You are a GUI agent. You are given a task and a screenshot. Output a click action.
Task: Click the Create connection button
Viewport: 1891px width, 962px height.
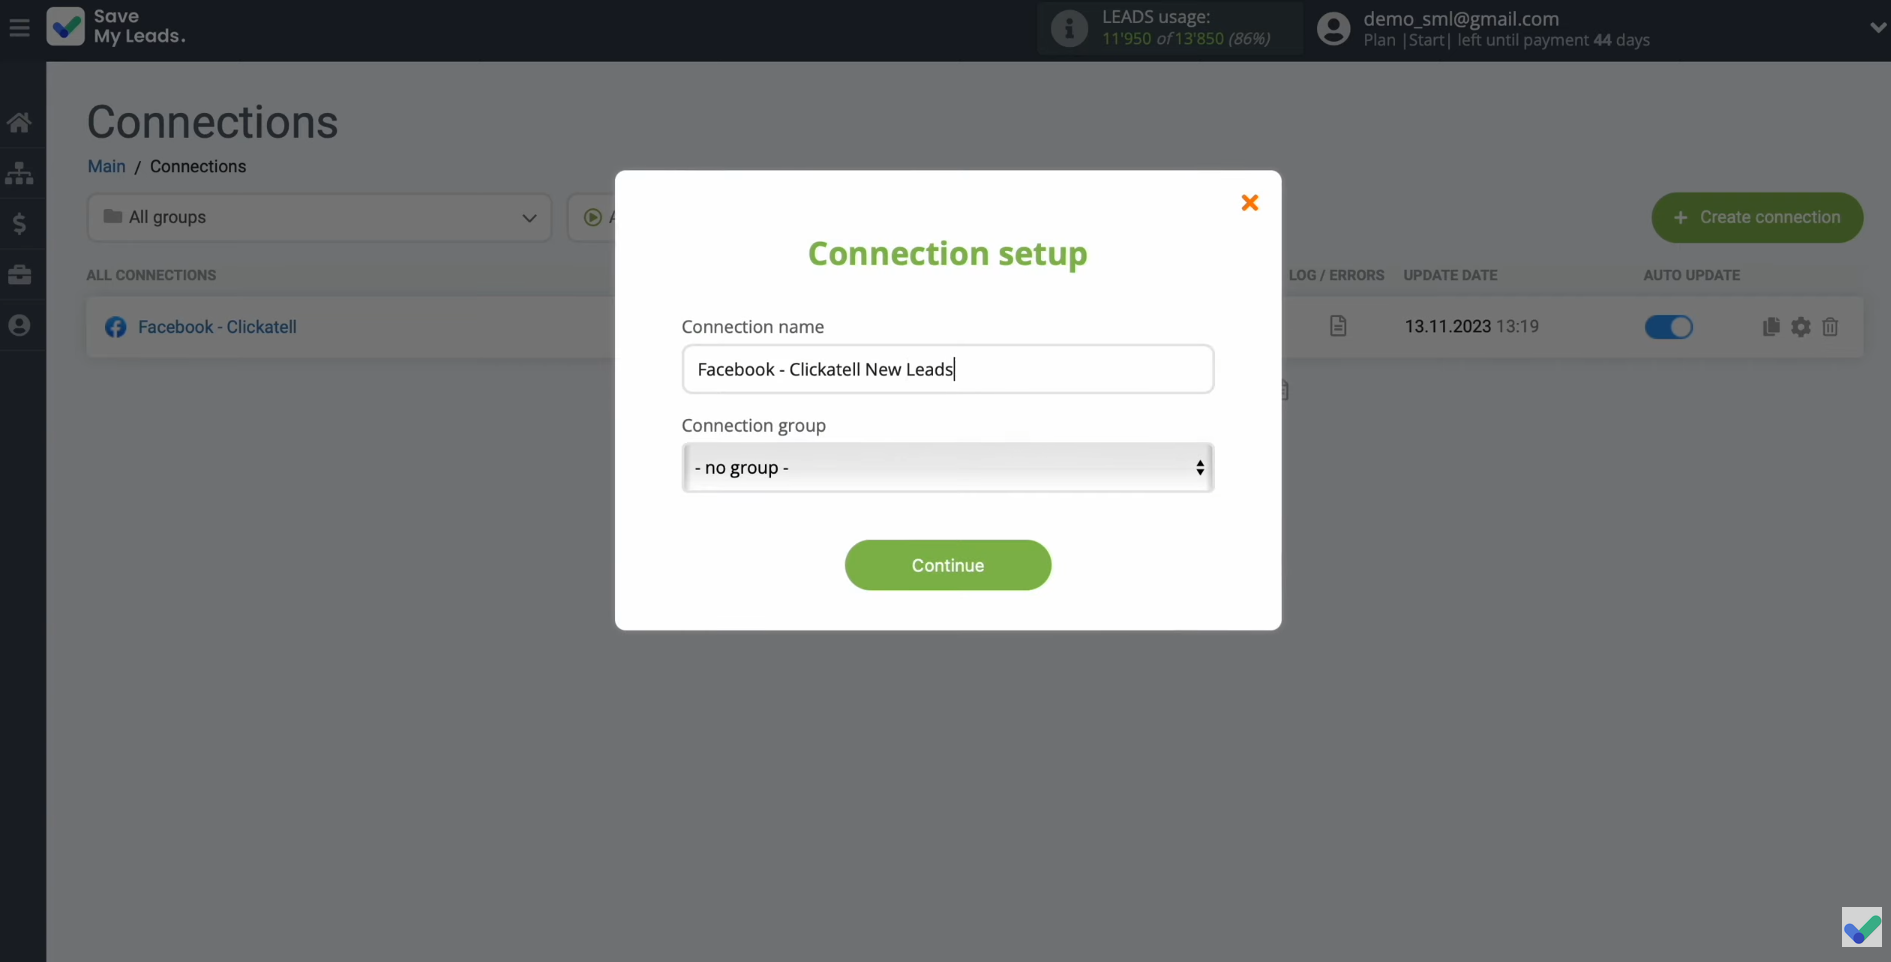[x=1757, y=217]
